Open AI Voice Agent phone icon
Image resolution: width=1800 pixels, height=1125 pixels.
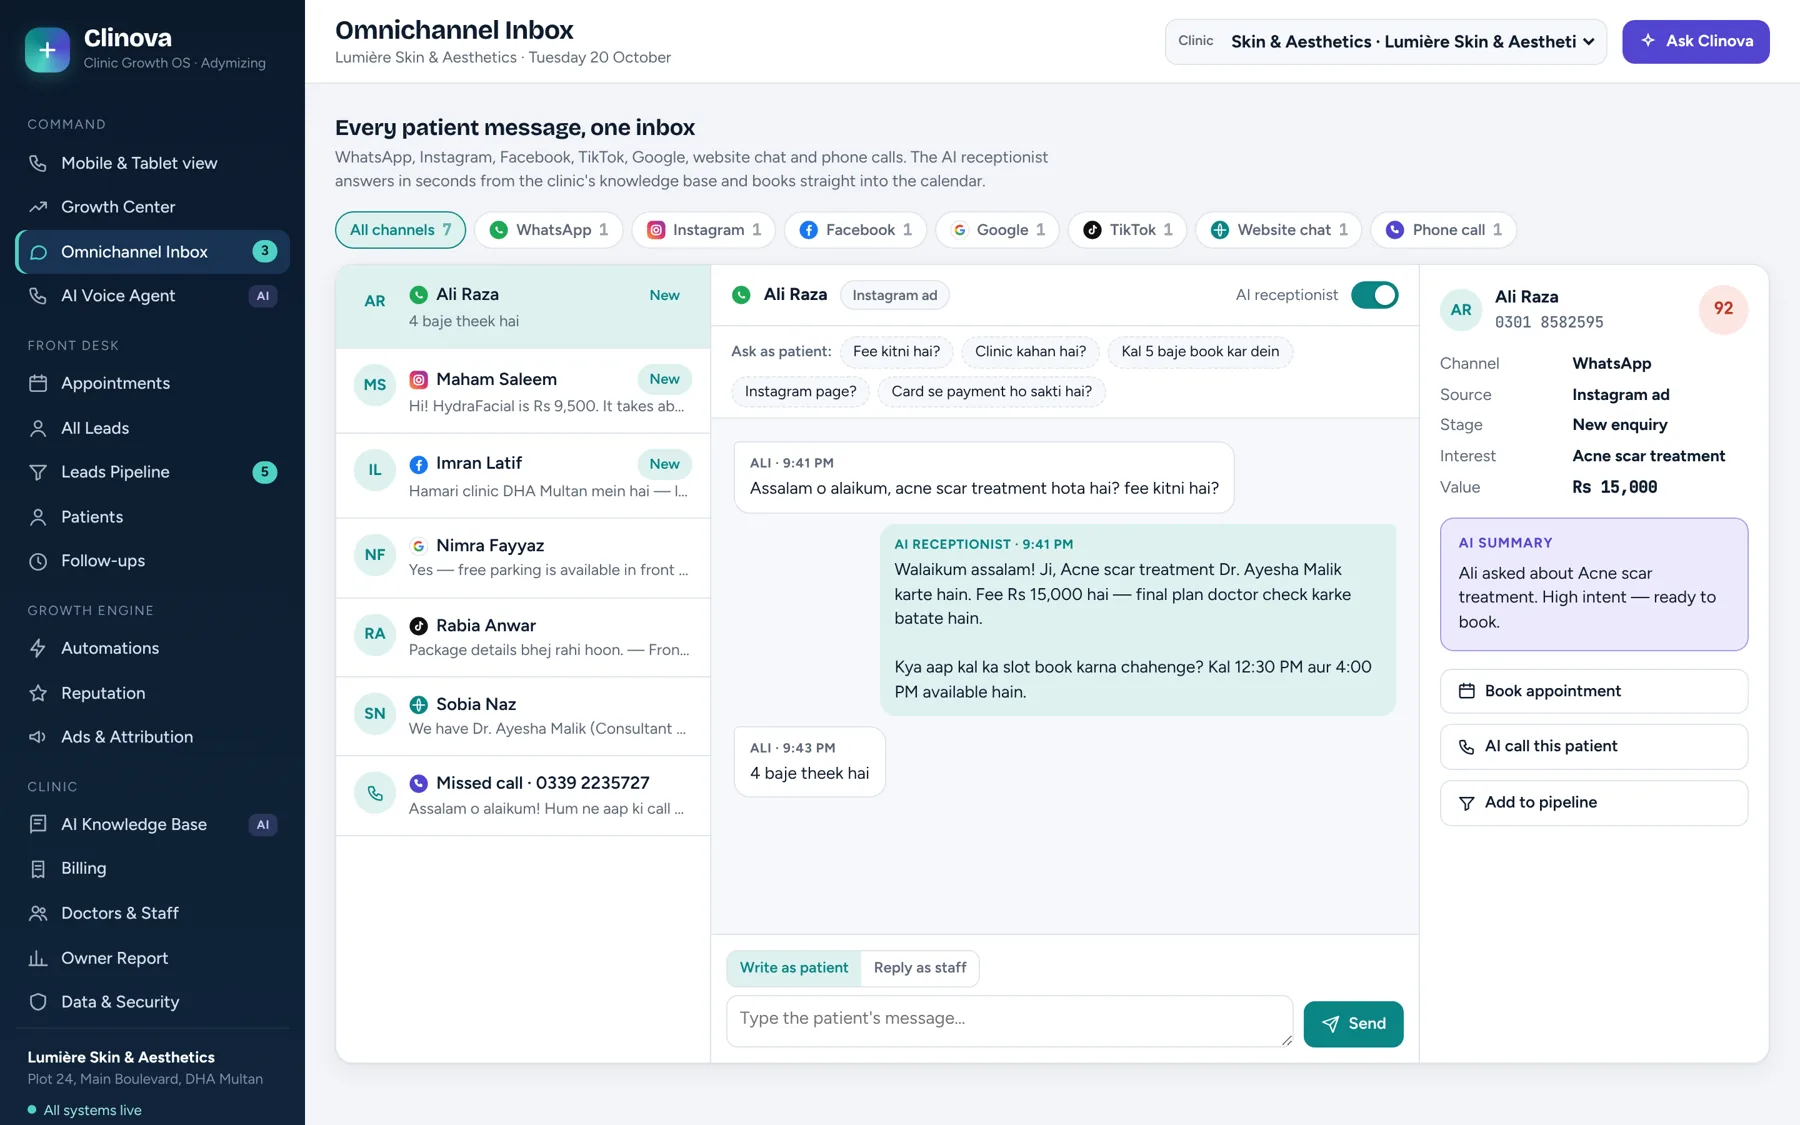[x=38, y=296]
